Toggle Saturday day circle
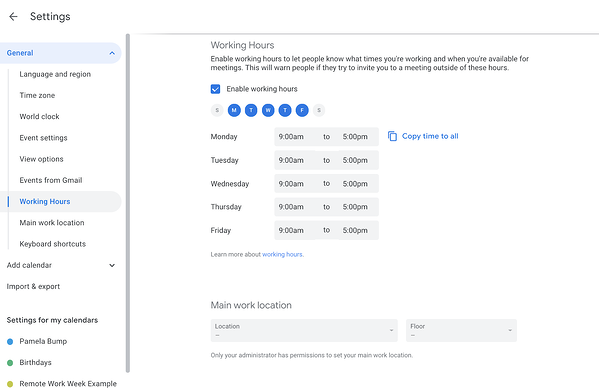 (319, 110)
